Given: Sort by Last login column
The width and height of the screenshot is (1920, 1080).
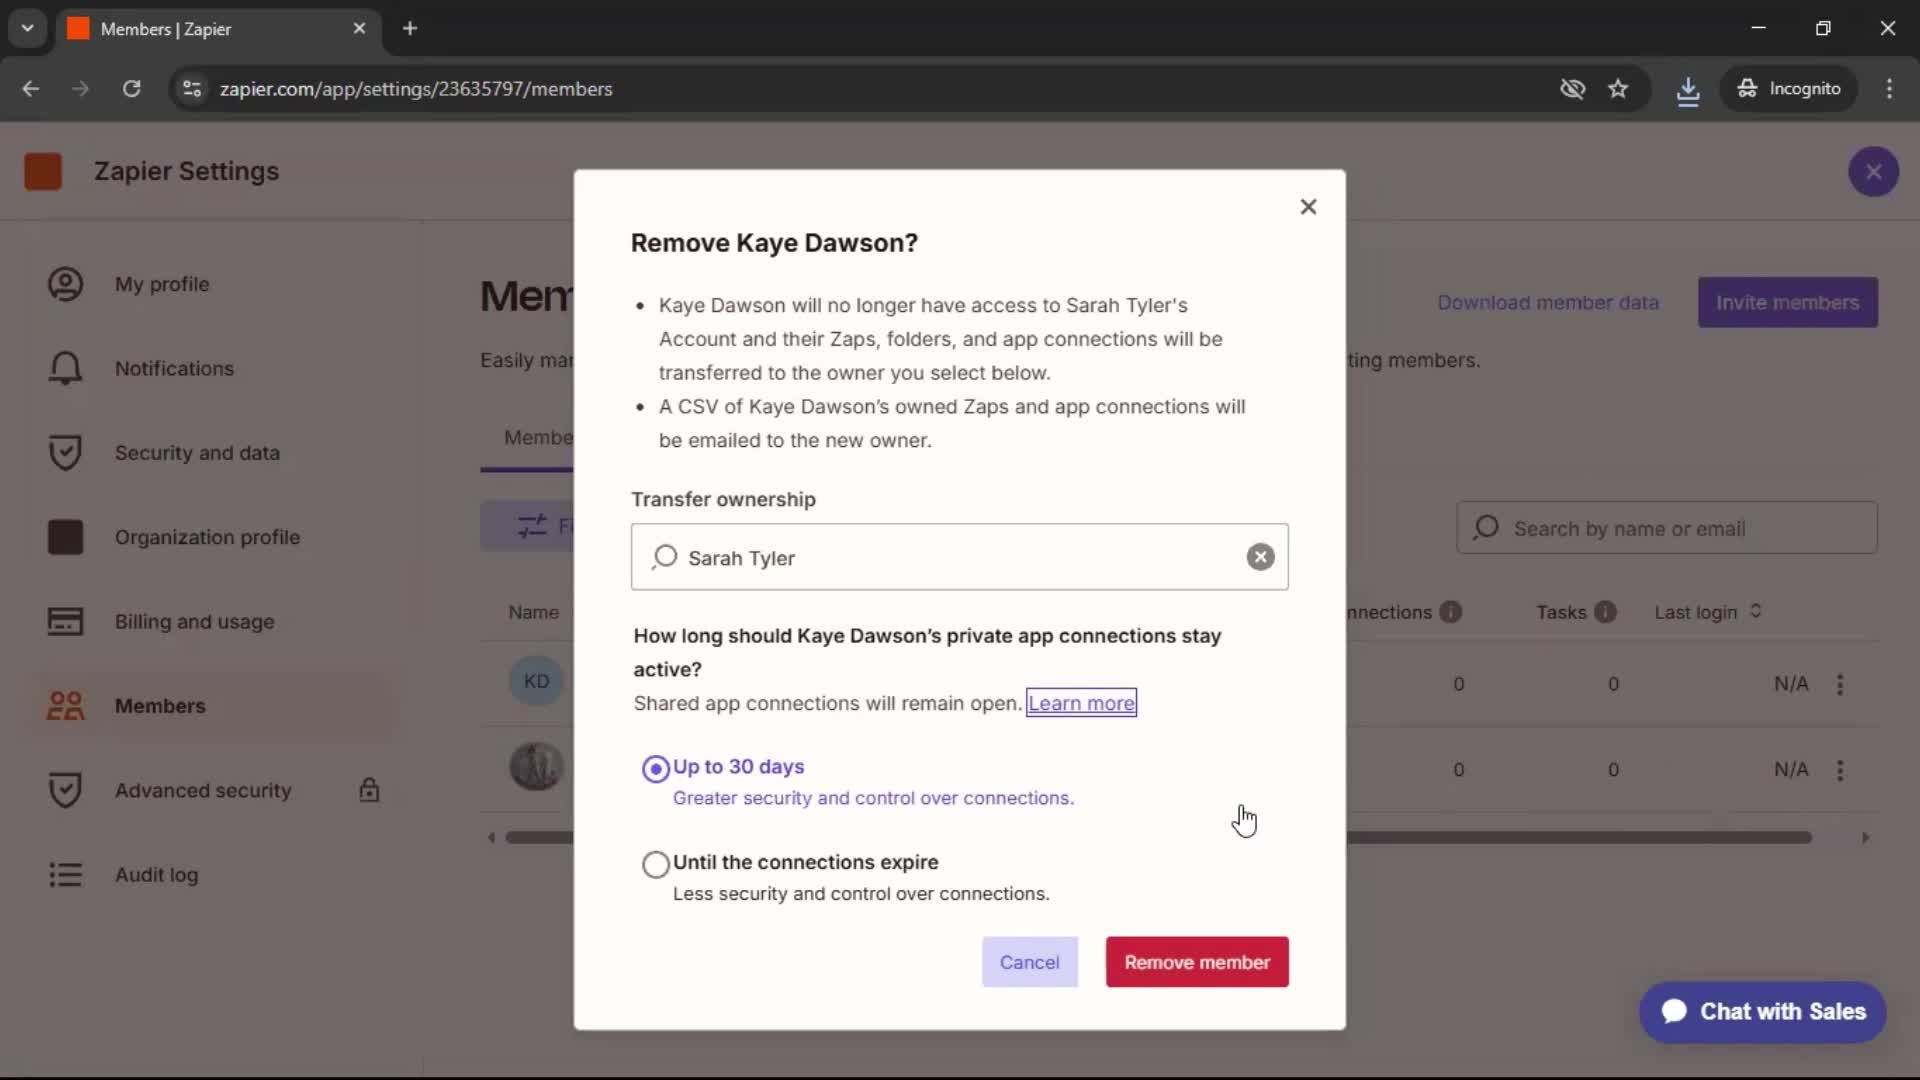Looking at the screenshot, I should (x=1707, y=612).
